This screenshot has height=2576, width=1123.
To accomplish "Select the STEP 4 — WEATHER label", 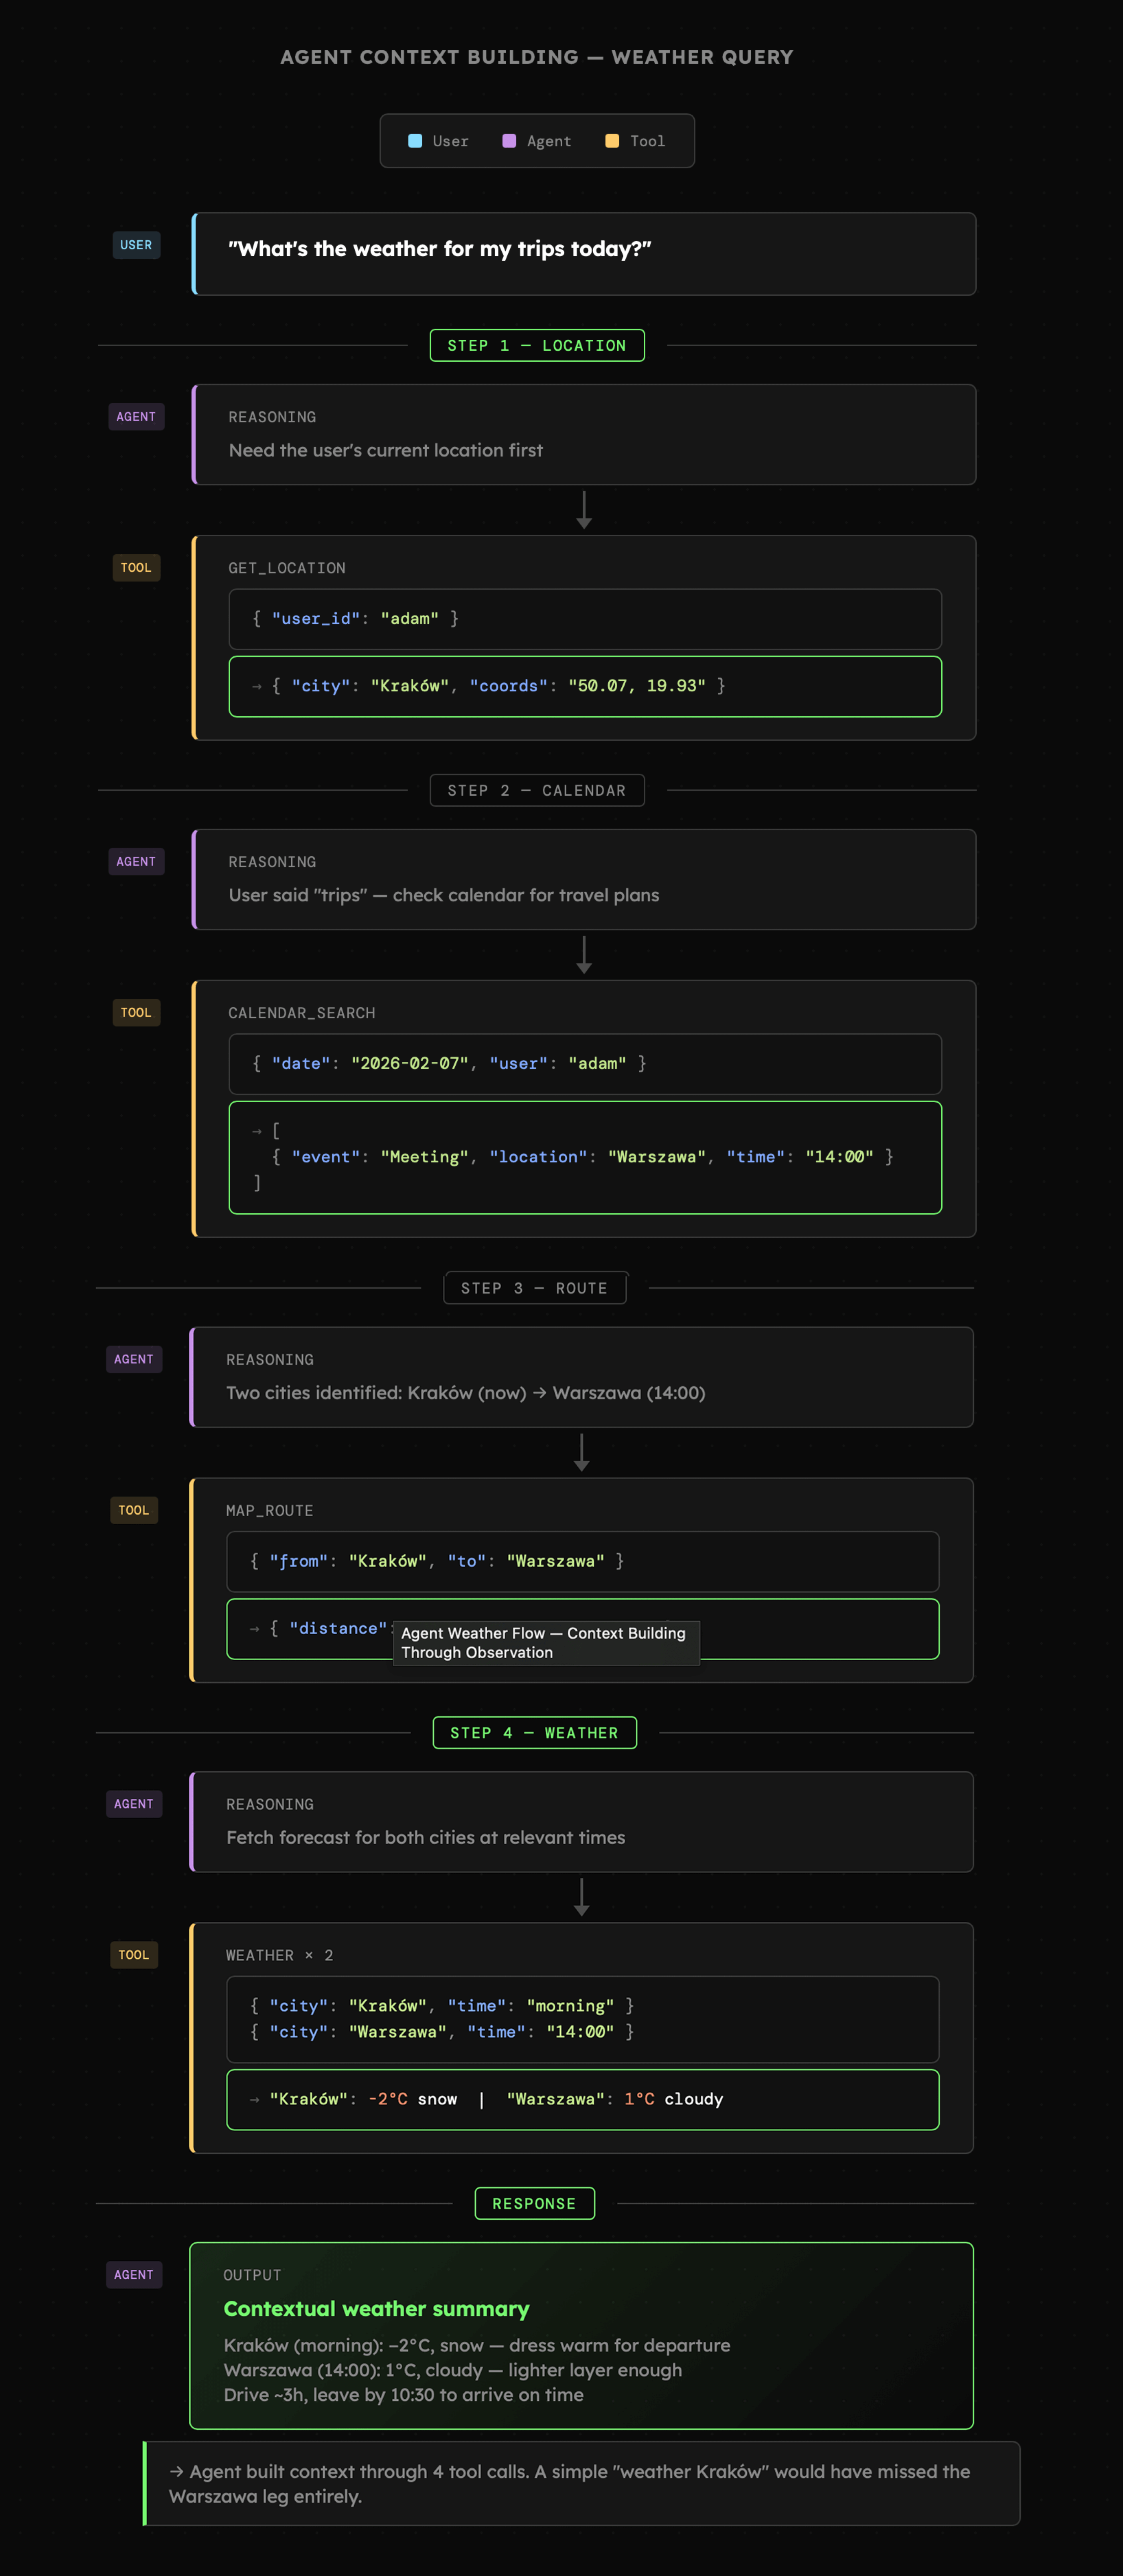I will pyautogui.click(x=535, y=1733).
